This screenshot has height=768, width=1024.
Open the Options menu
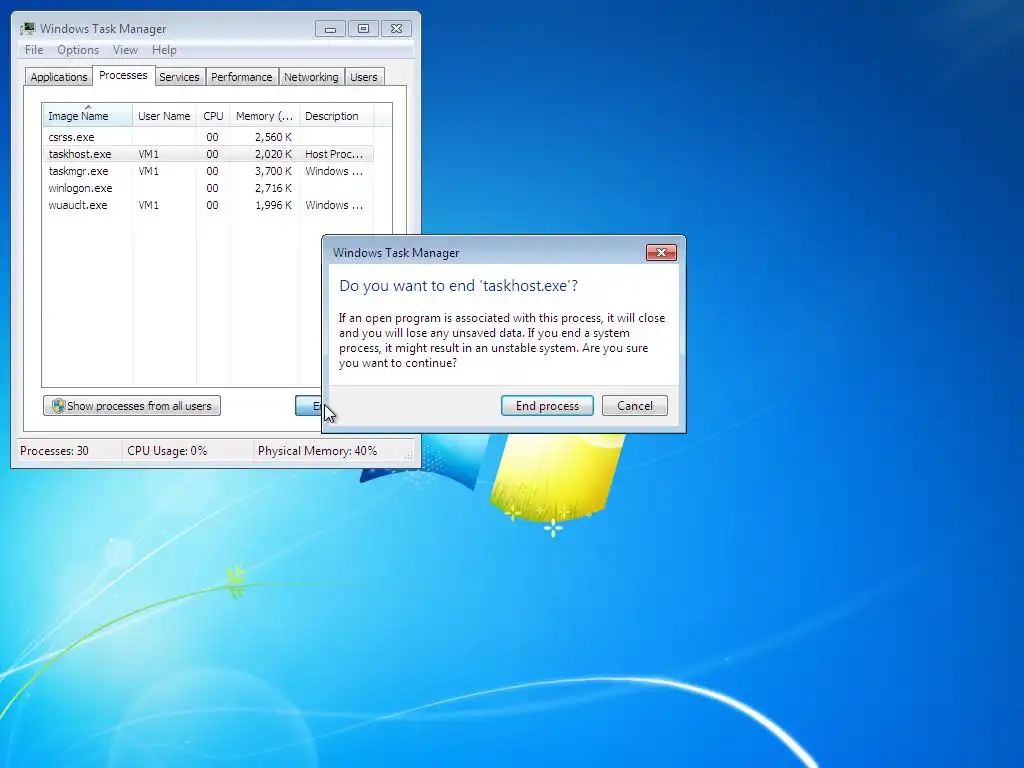coord(78,50)
